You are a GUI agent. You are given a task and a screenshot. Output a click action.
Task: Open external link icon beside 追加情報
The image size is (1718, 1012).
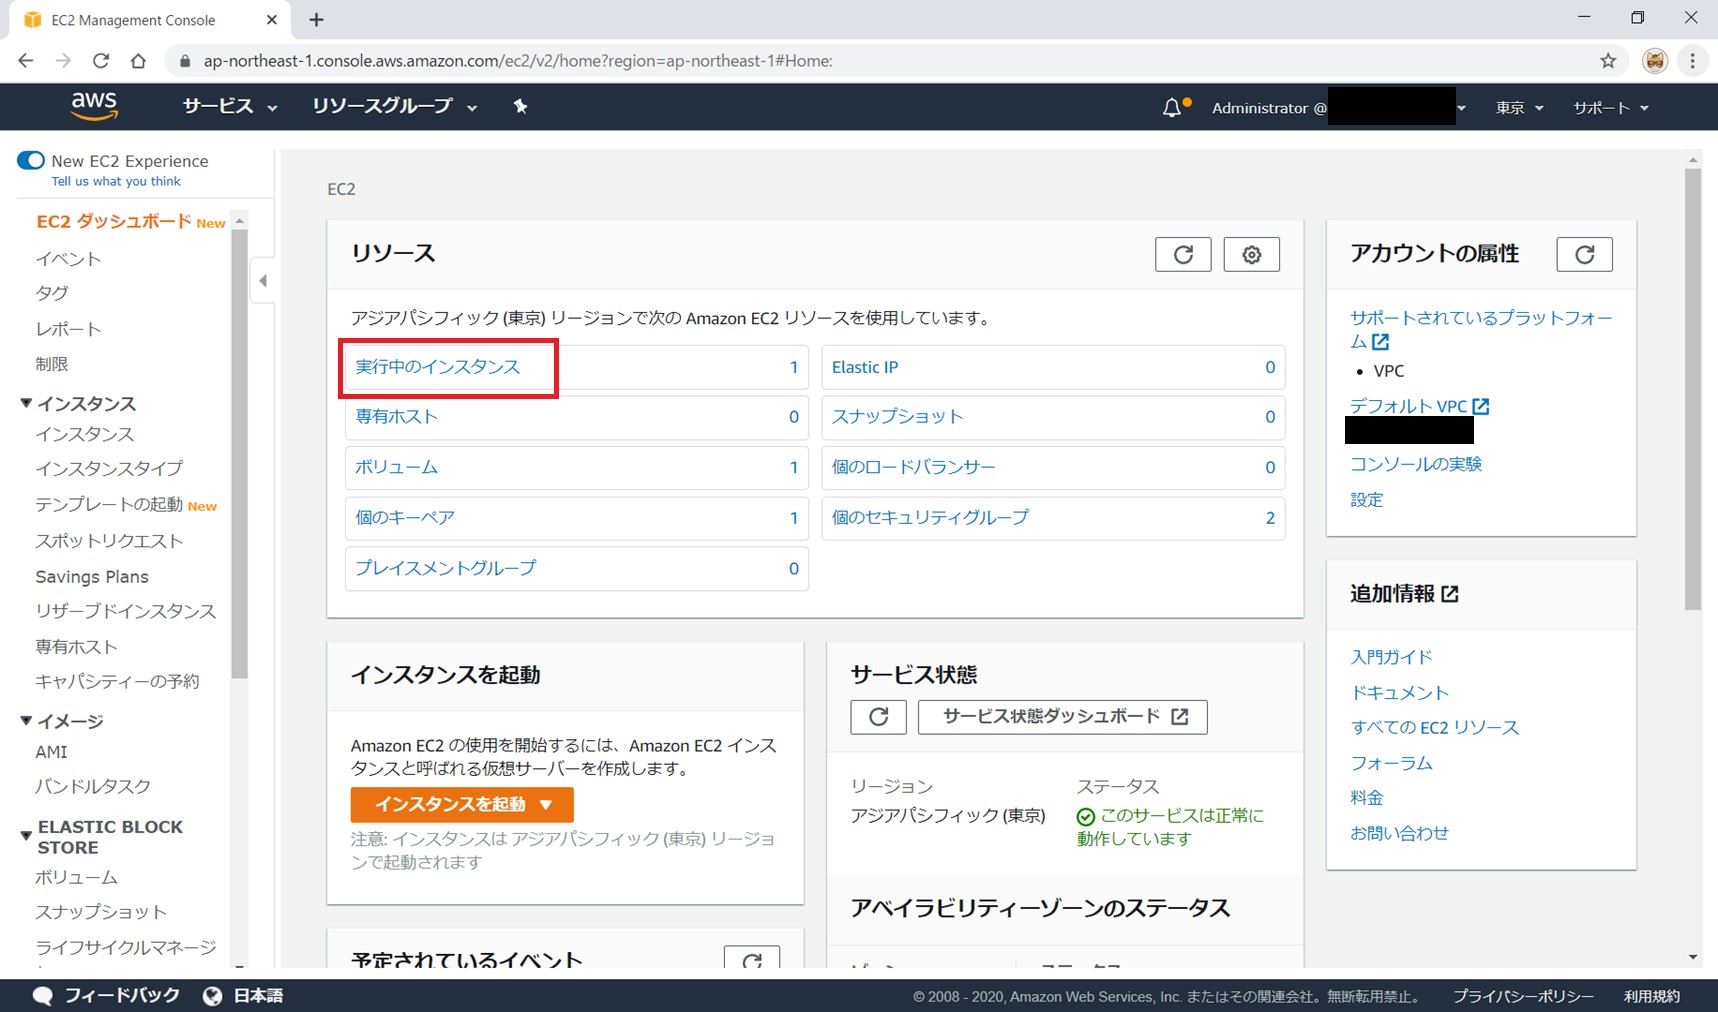[x=1450, y=594]
